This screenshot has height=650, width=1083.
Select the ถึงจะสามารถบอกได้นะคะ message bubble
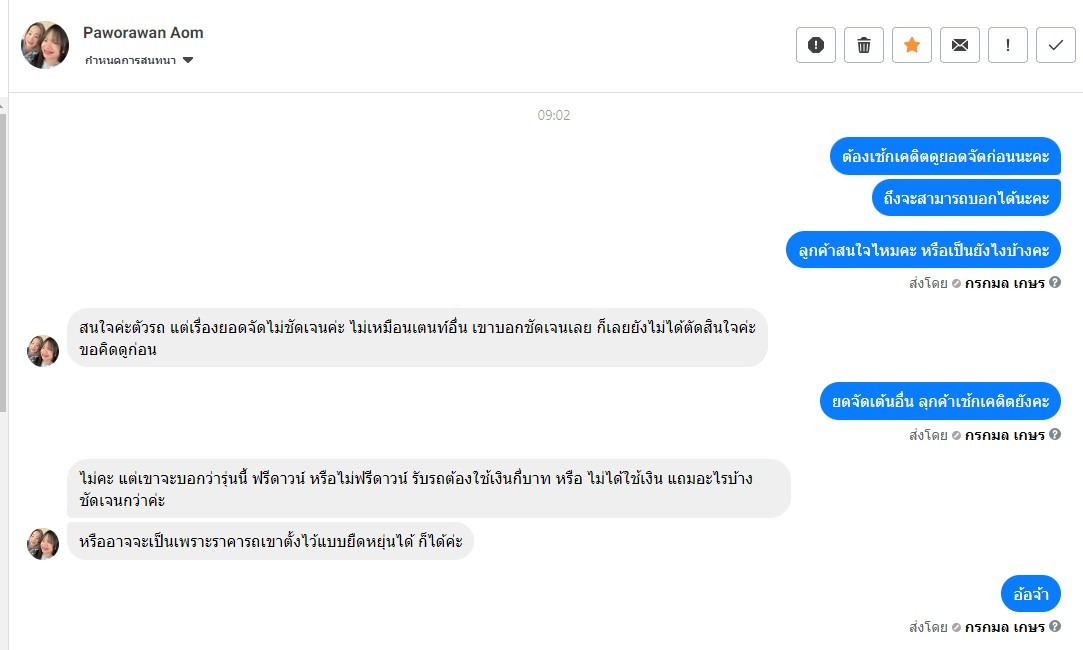966,198
